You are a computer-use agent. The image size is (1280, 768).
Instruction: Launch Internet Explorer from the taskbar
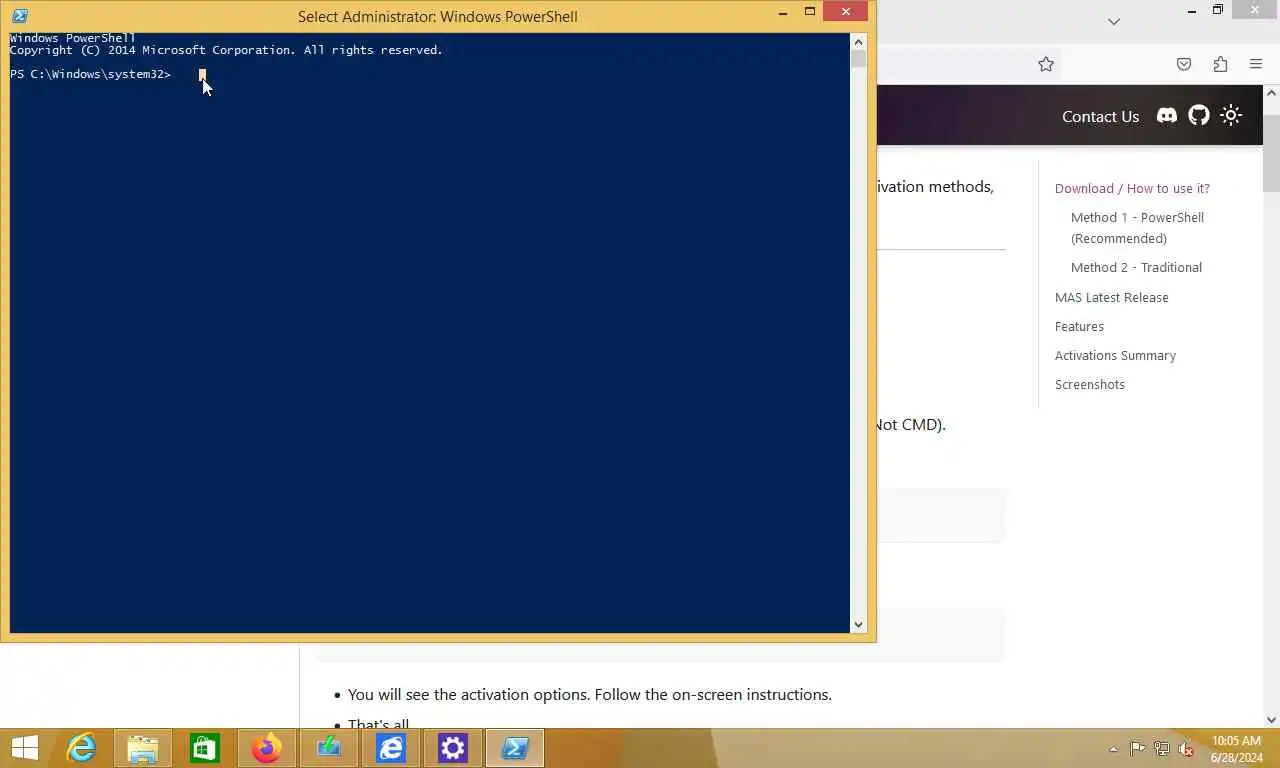point(81,748)
